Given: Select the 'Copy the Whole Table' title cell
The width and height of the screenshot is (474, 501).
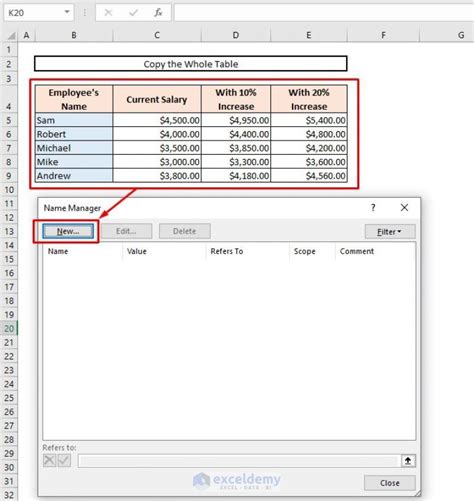Looking at the screenshot, I should point(191,64).
